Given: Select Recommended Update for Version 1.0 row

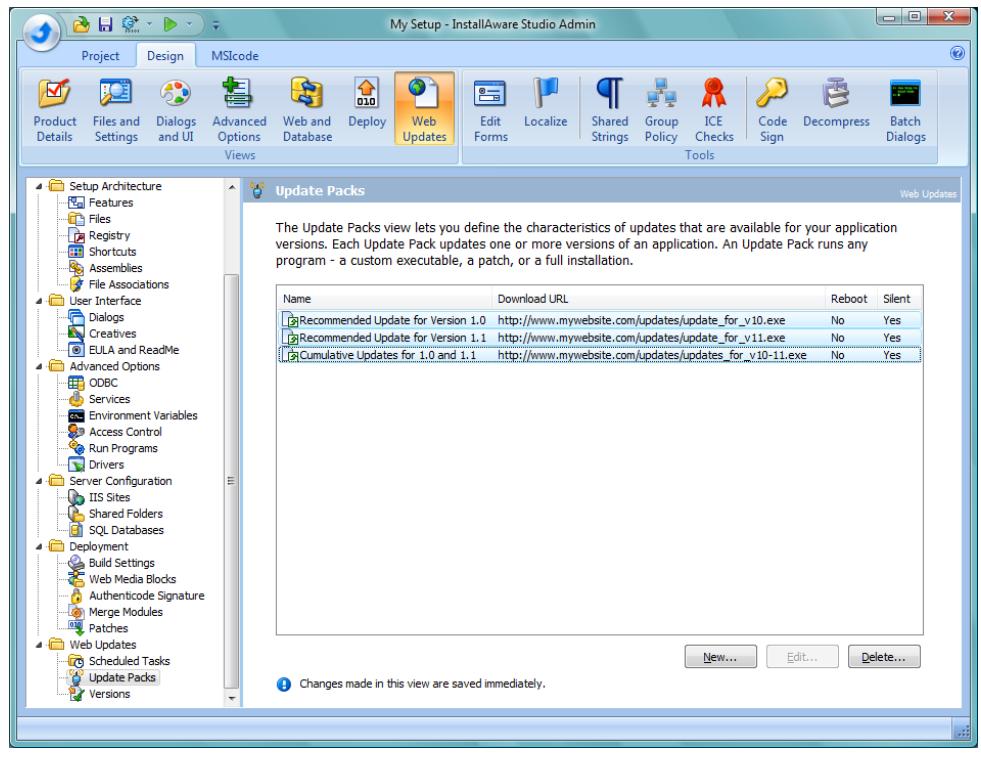Looking at the screenshot, I should point(599,320).
